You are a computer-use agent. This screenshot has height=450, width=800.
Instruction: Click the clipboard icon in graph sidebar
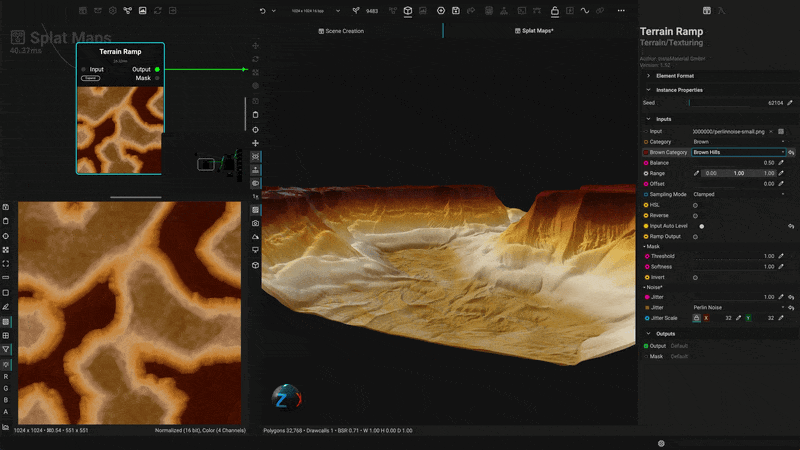coord(255,115)
